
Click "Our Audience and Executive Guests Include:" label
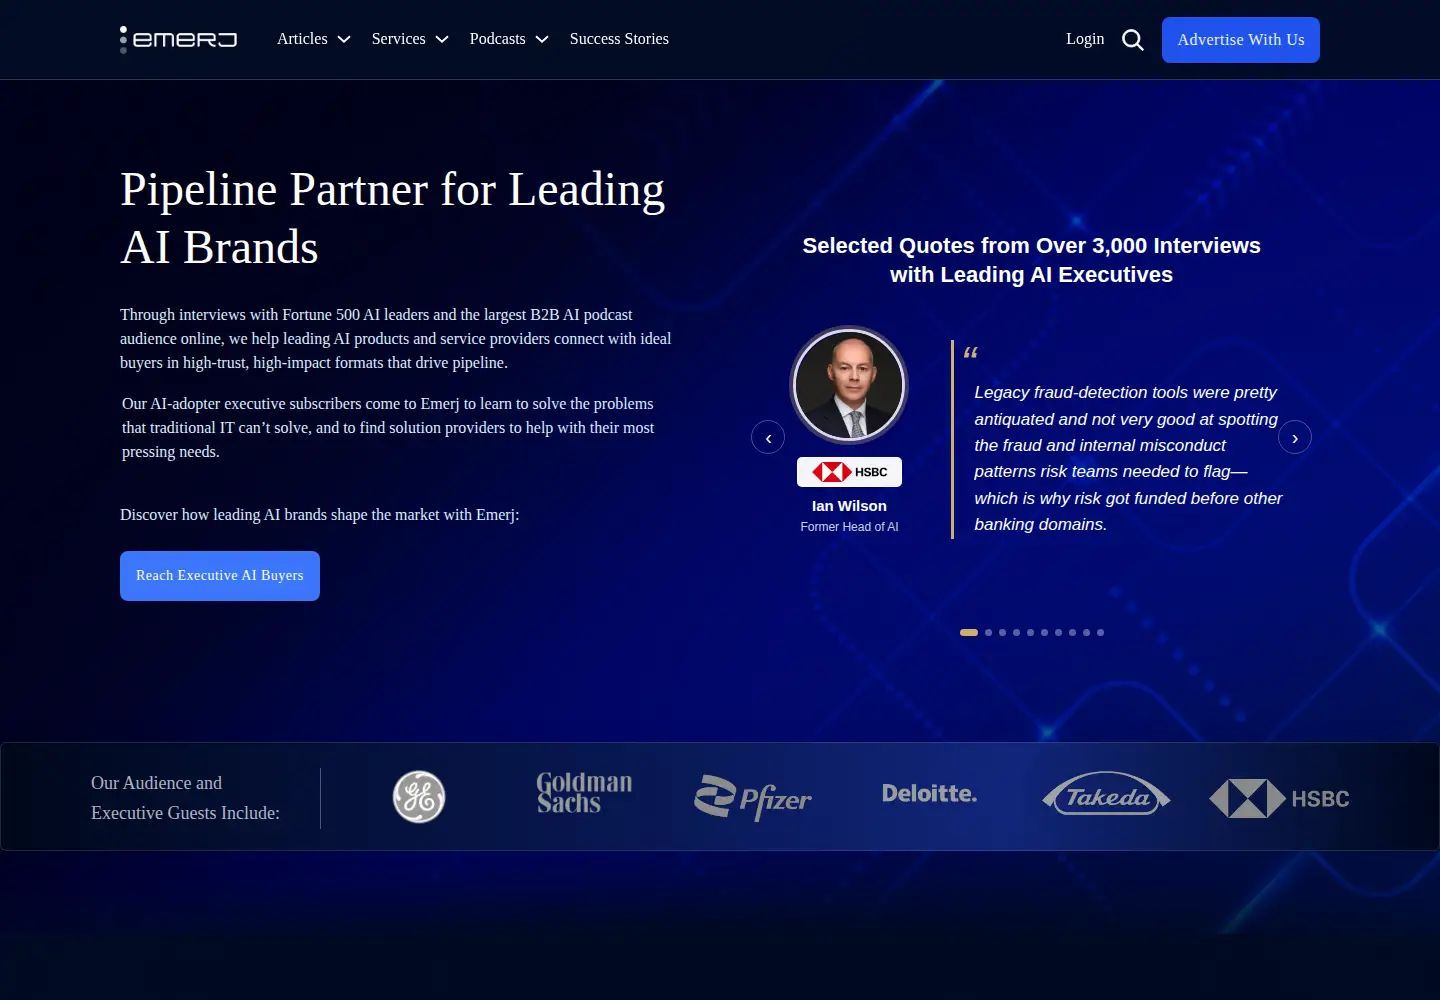(x=186, y=798)
